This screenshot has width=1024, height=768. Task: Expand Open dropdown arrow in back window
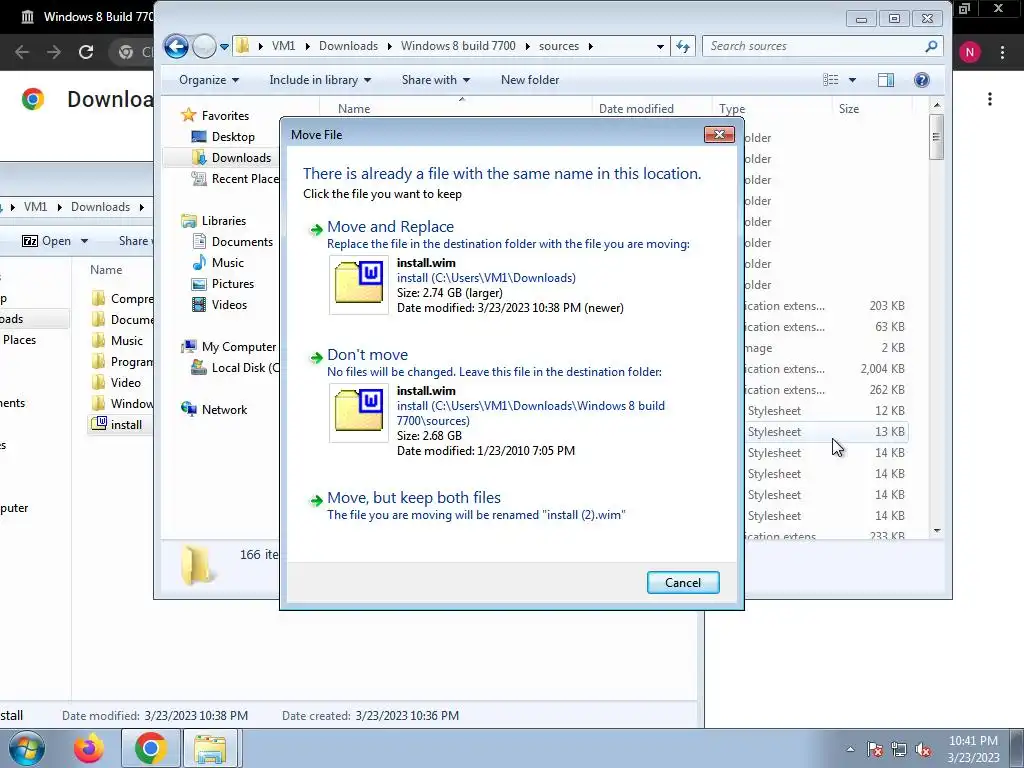(84, 241)
